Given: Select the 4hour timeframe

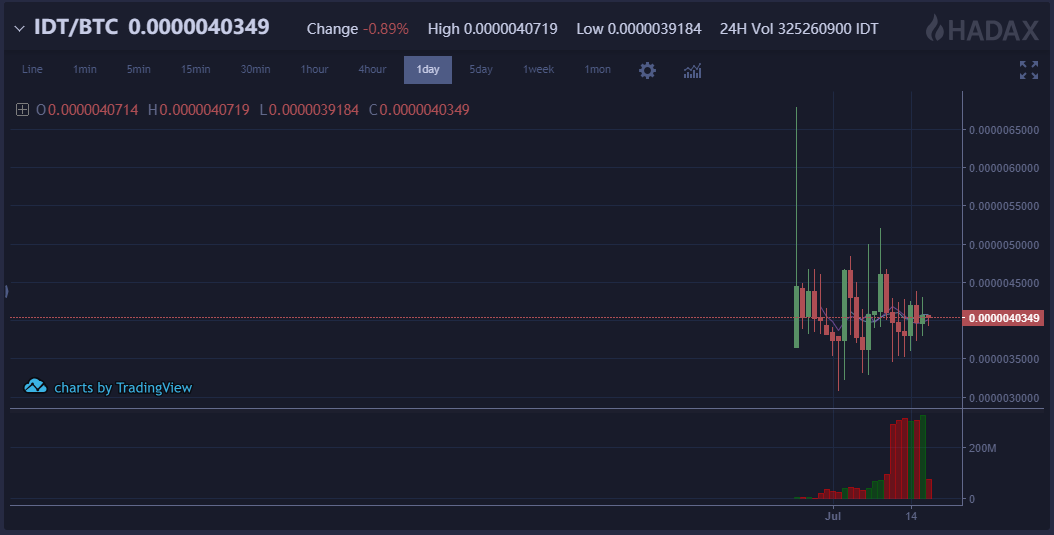Looking at the screenshot, I should pos(372,70).
